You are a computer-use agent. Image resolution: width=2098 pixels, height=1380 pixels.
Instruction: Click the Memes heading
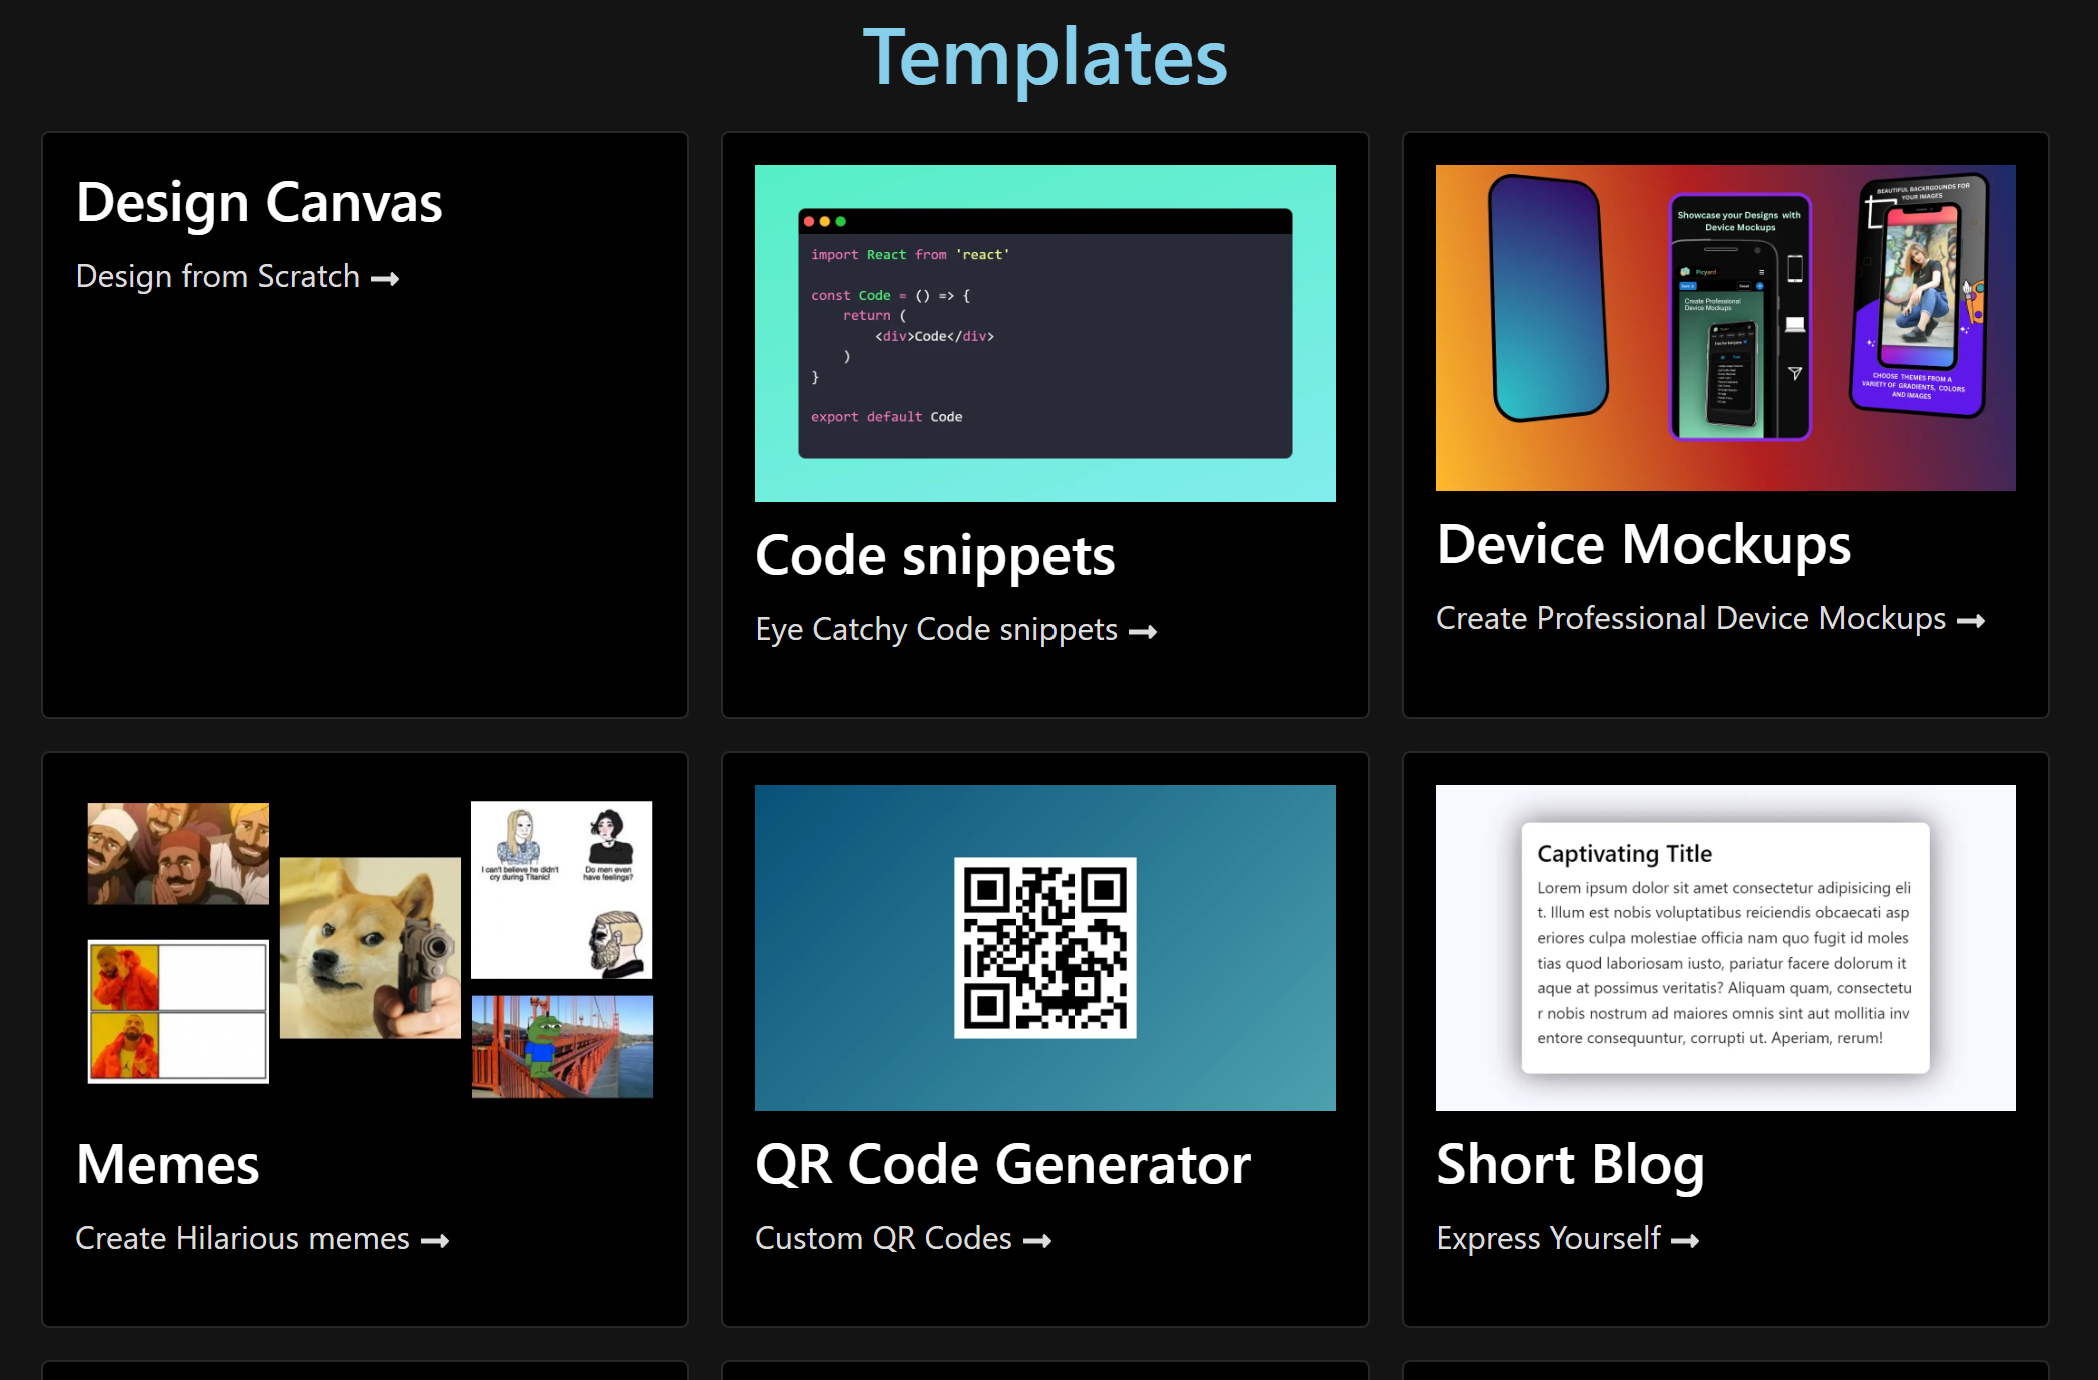[x=168, y=1165]
